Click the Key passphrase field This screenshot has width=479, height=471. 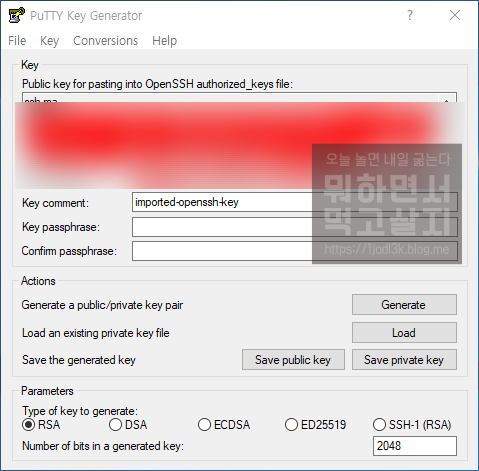pos(295,227)
